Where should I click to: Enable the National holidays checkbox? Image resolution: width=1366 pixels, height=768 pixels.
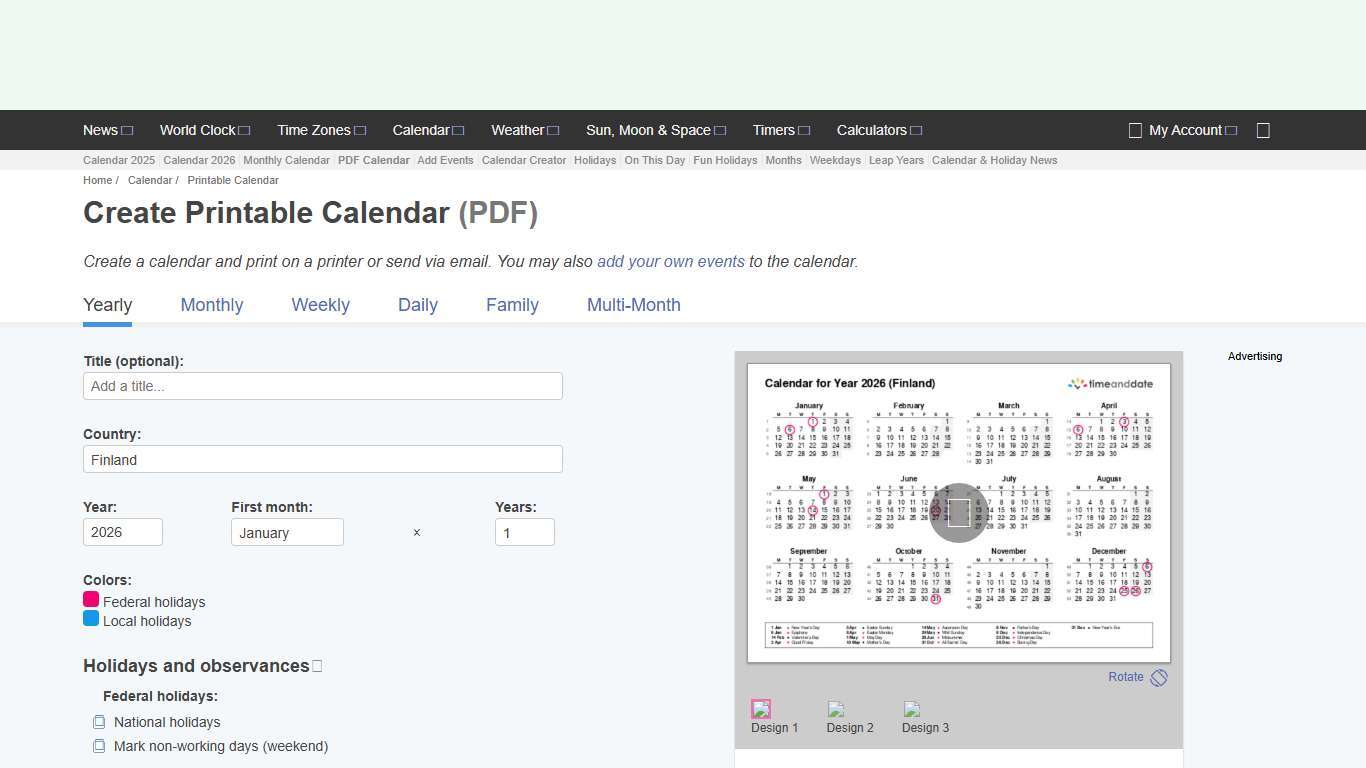click(x=99, y=721)
